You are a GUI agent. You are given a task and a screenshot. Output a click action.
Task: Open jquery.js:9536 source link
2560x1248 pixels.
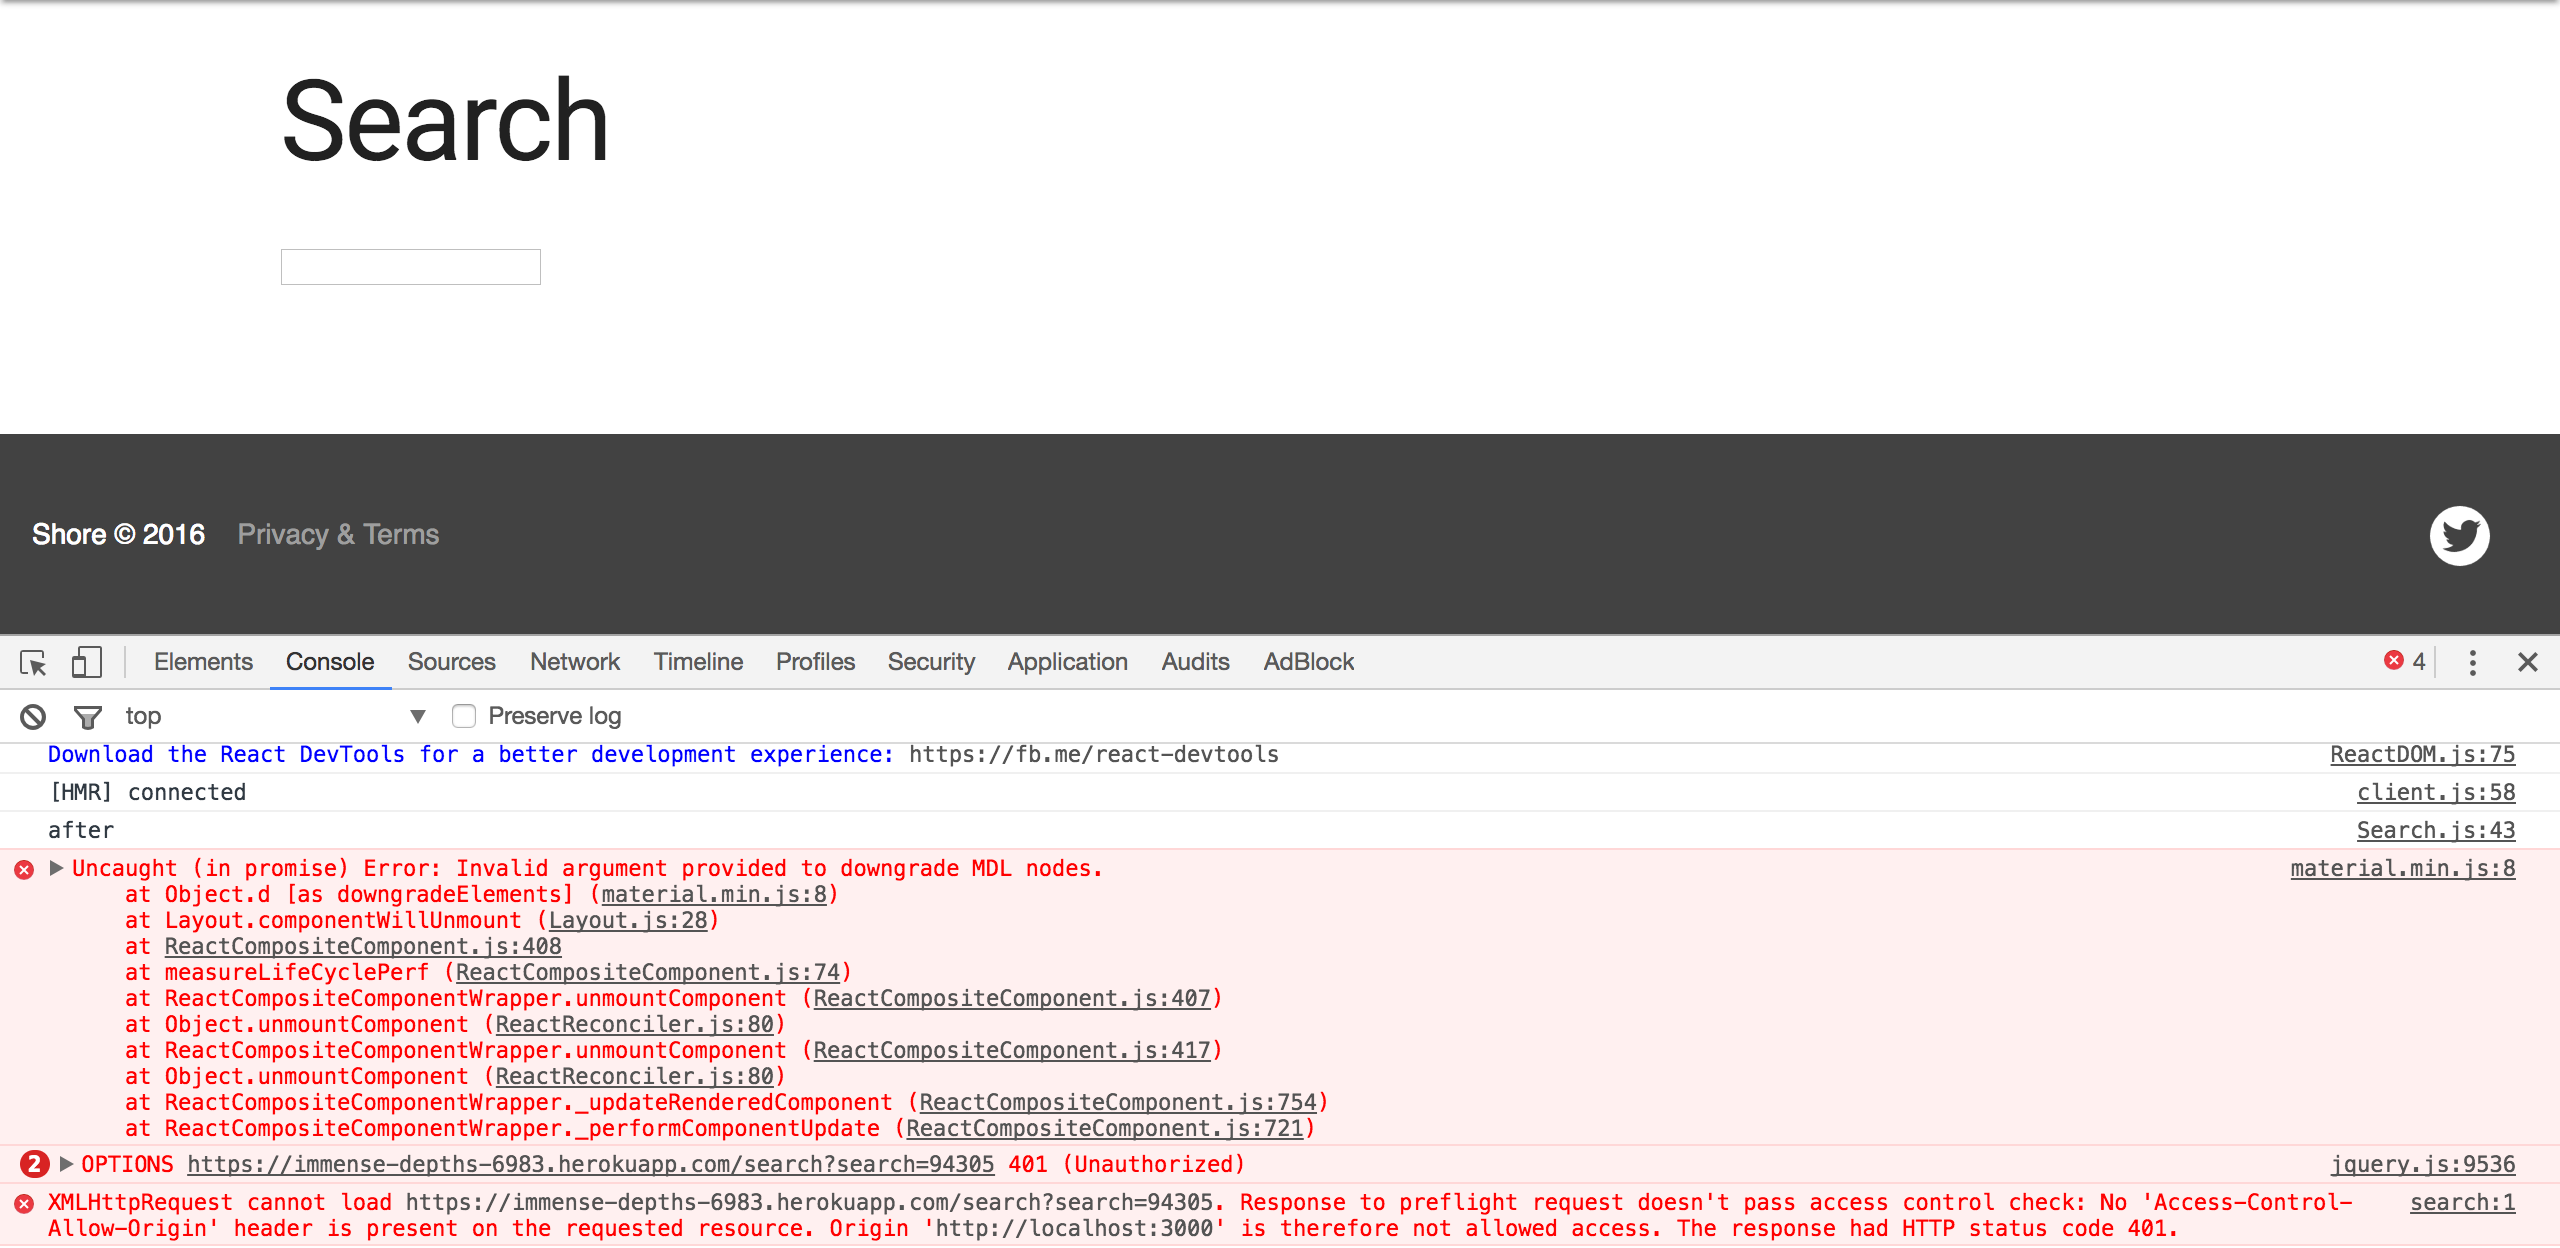(x=2423, y=1164)
